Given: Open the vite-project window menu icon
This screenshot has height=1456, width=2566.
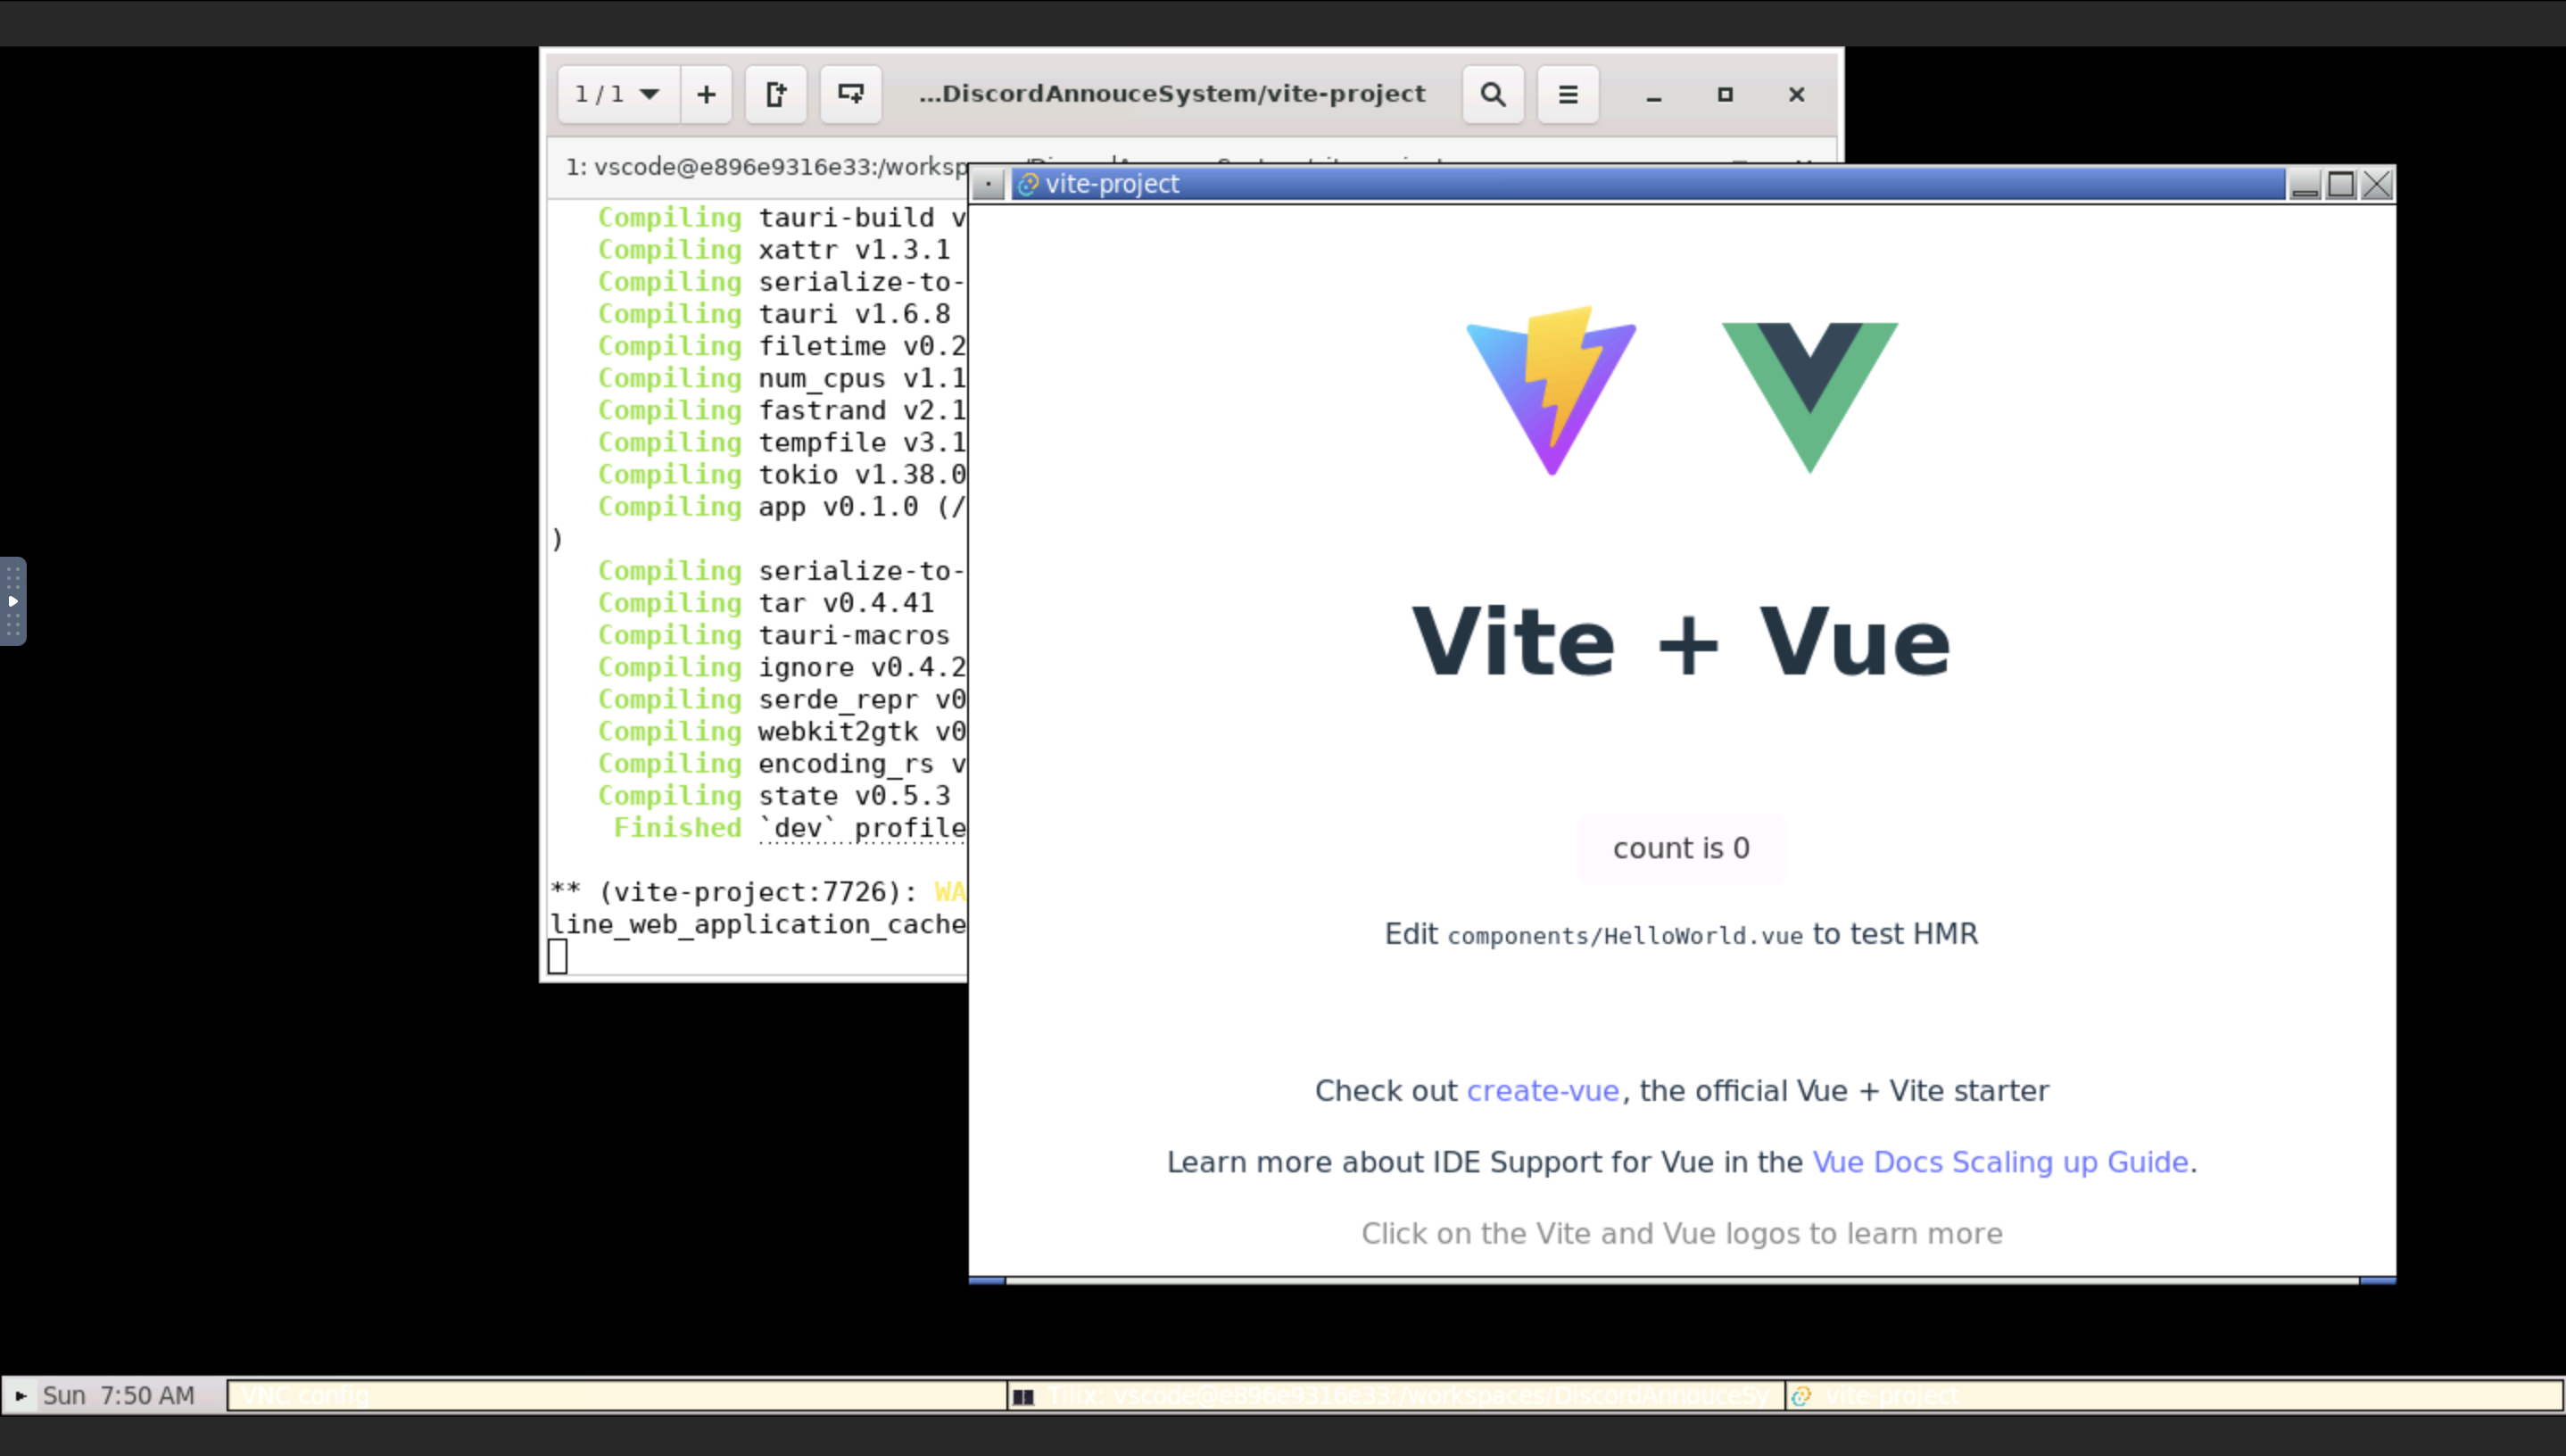Looking at the screenshot, I should (x=988, y=184).
